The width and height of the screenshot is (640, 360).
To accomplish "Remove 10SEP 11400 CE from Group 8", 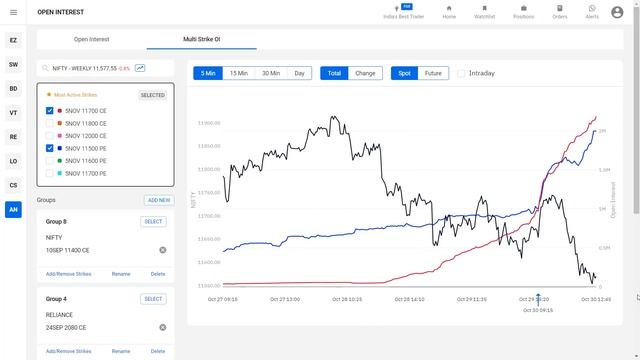I will (162, 250).
